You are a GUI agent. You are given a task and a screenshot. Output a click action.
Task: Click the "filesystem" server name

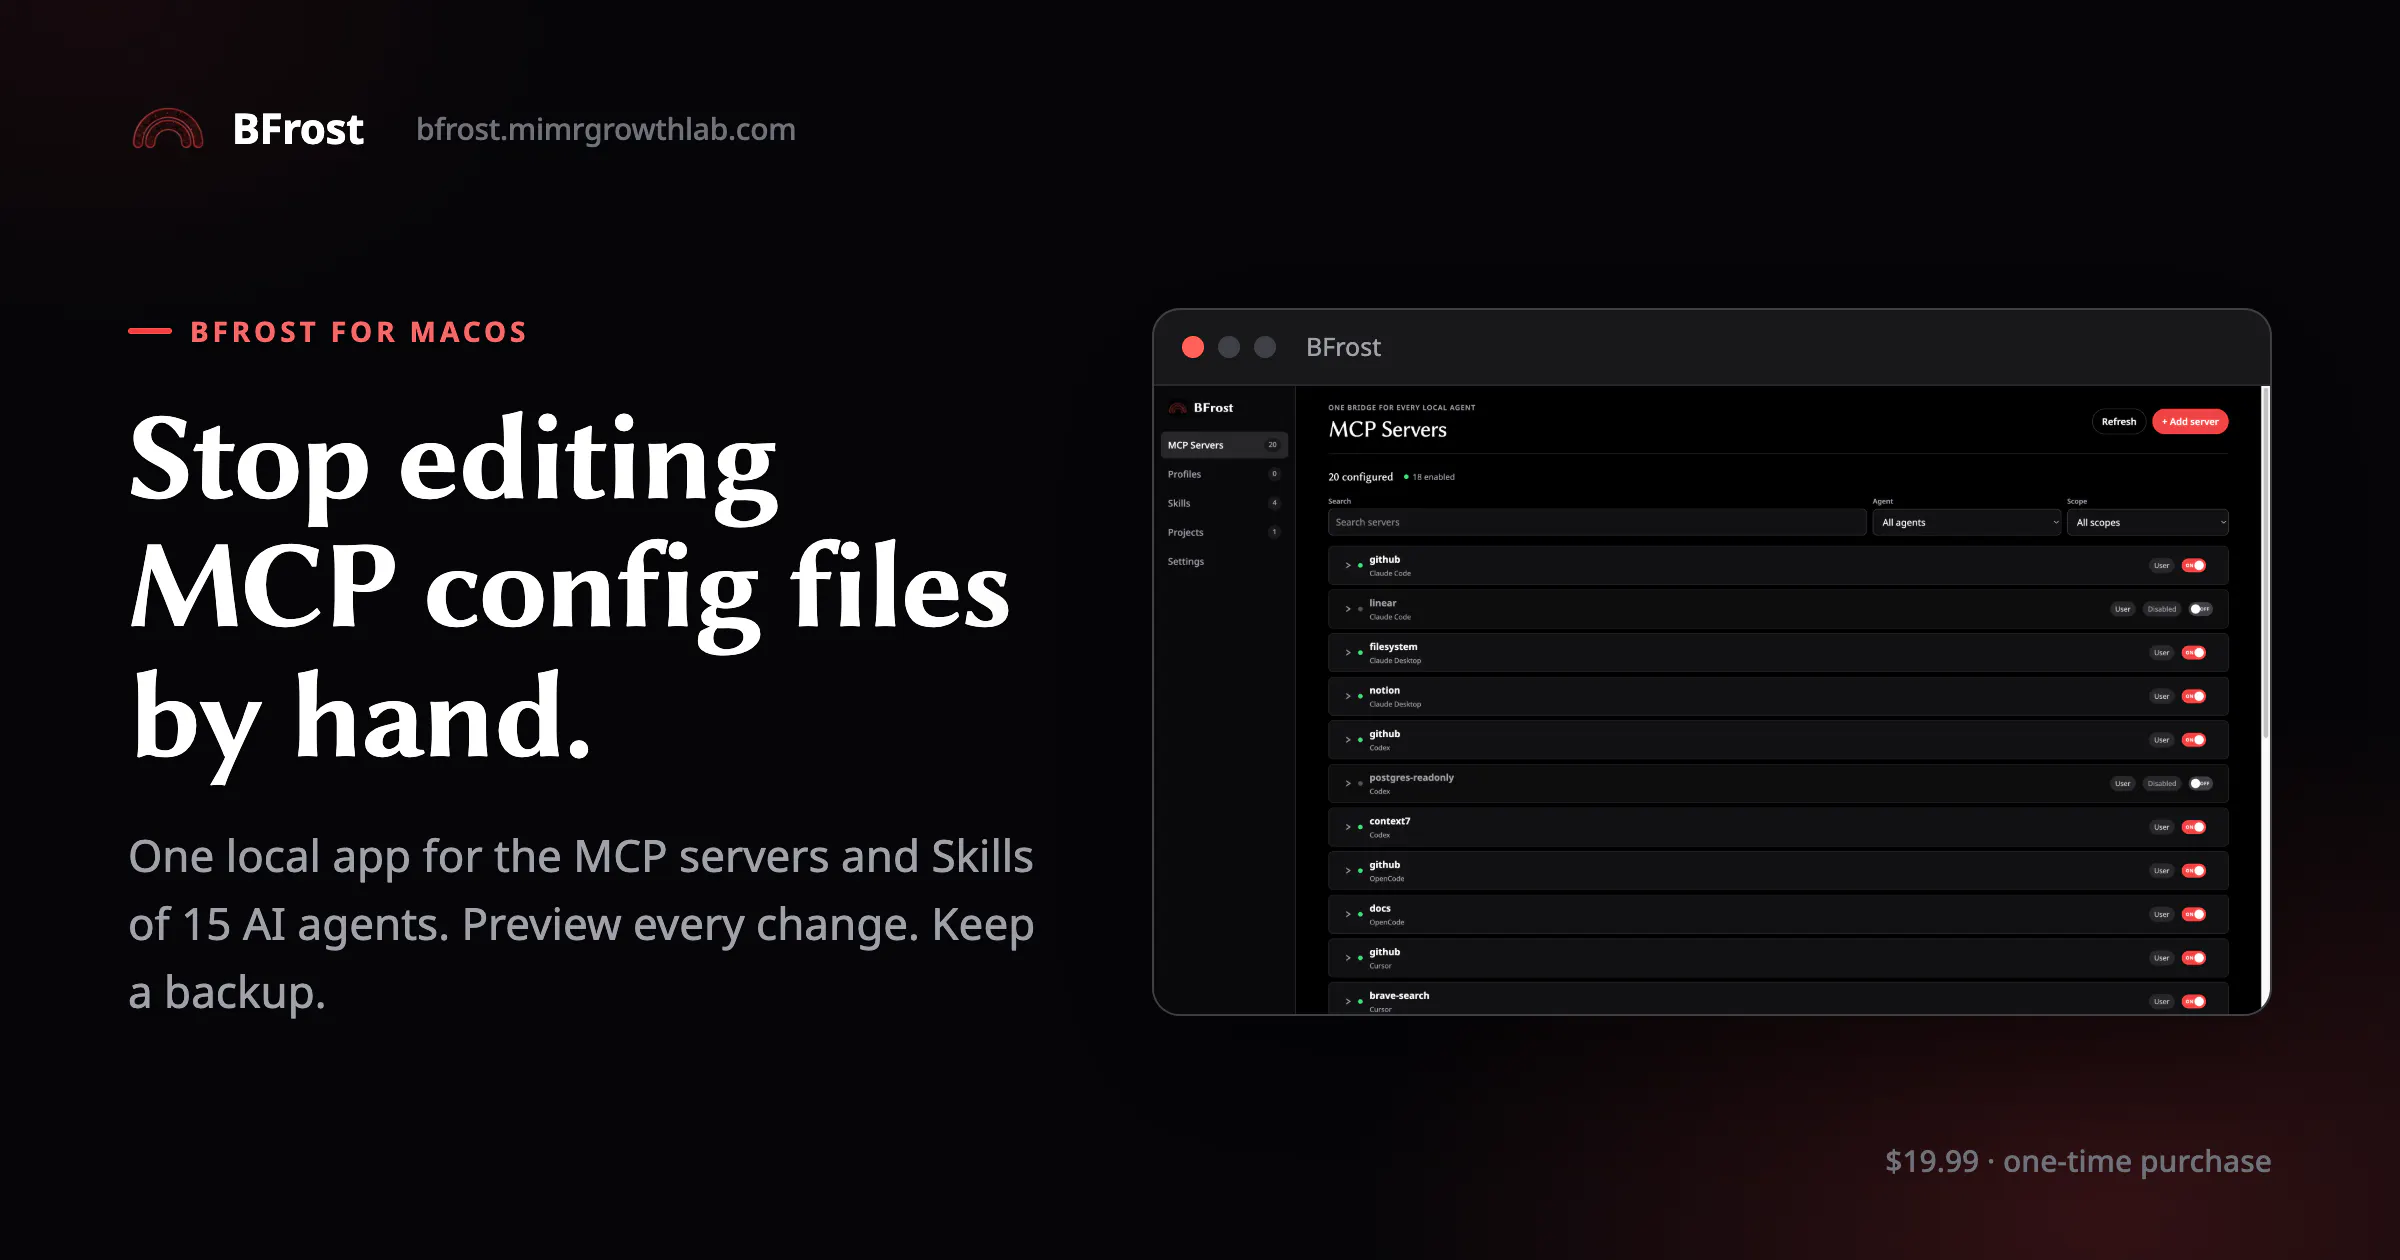1393,647
